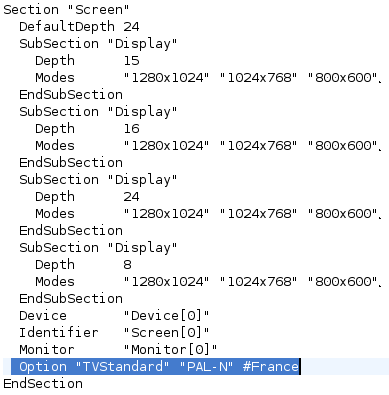Click the Depth 15 value

pyautogui.click(x=131, y=61)
